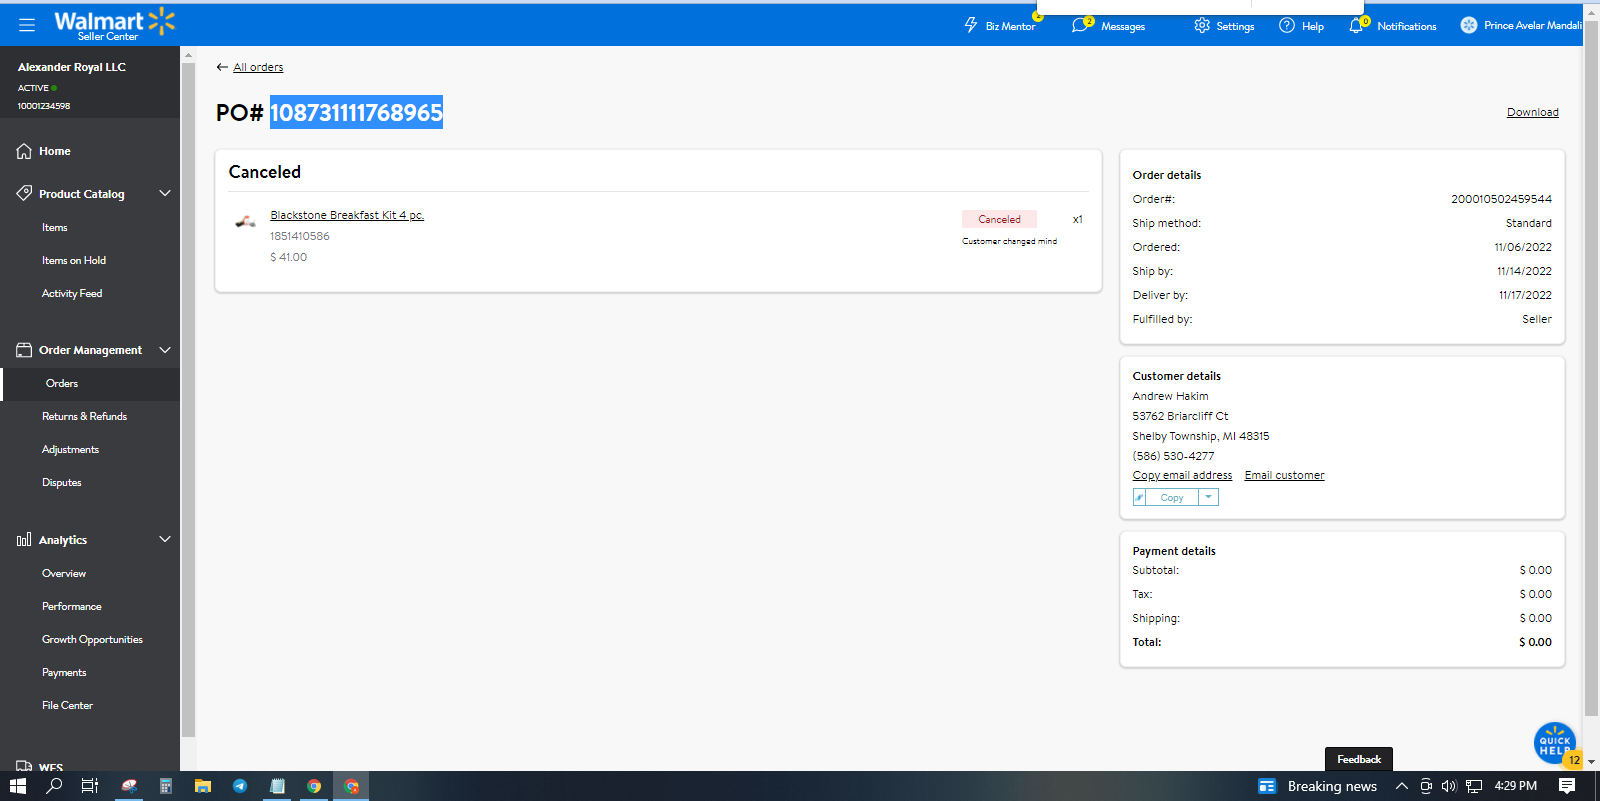Go back to All orders
1600x801 pixels.
point(258,68)
